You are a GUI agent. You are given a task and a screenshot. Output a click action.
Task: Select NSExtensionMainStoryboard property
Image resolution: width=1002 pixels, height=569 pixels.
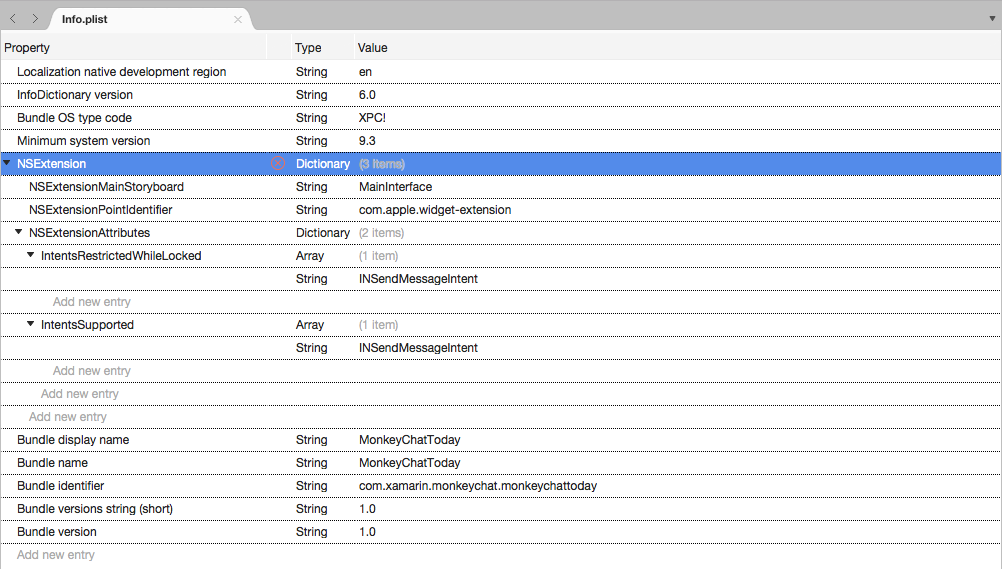pos(106,187)
